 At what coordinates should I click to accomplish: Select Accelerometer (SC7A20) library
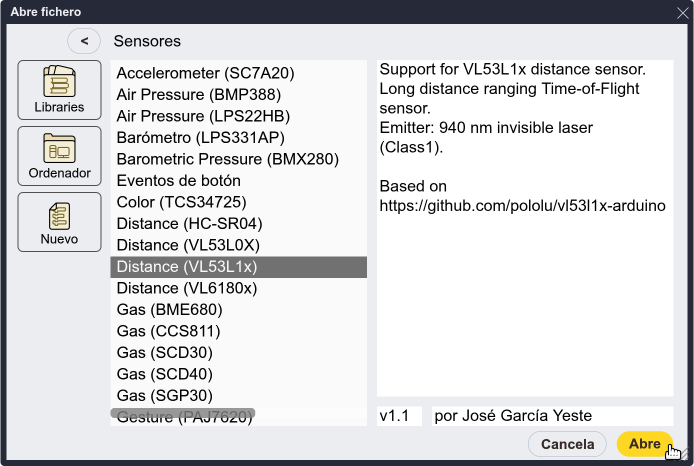(x=239, y=73)
